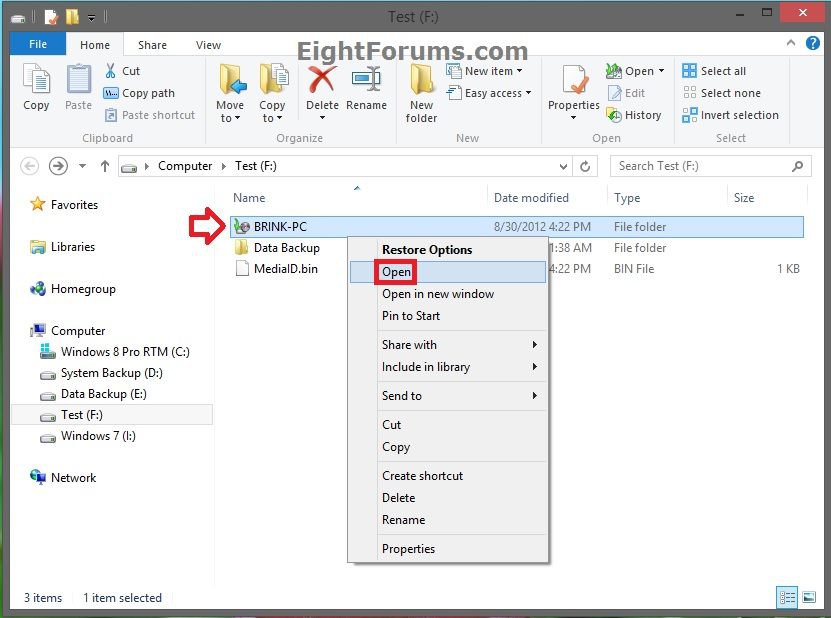The height and width of the screenshot is (618, 831).
Task: Choose Open in new window
Action: point(448,294)
